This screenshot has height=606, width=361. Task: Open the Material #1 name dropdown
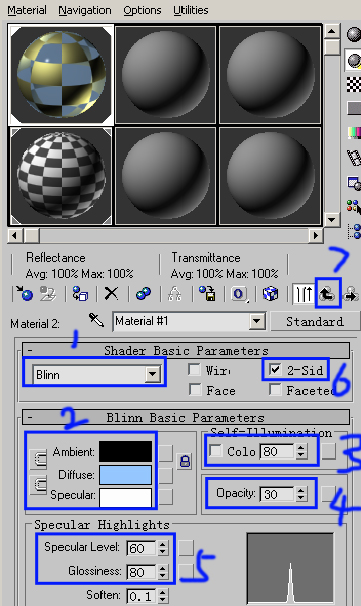pos(257,321)
